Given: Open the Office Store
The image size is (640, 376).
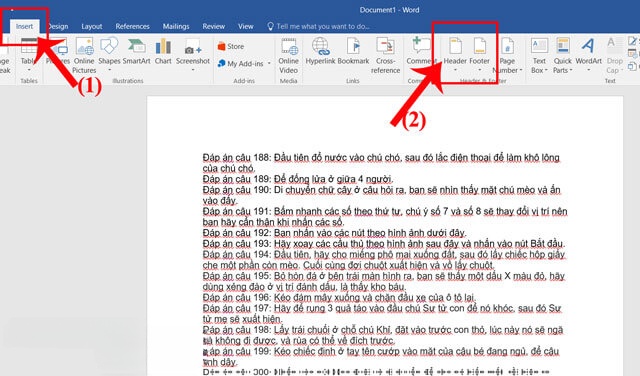Looking at the screenshot, I should coord(231,47).
